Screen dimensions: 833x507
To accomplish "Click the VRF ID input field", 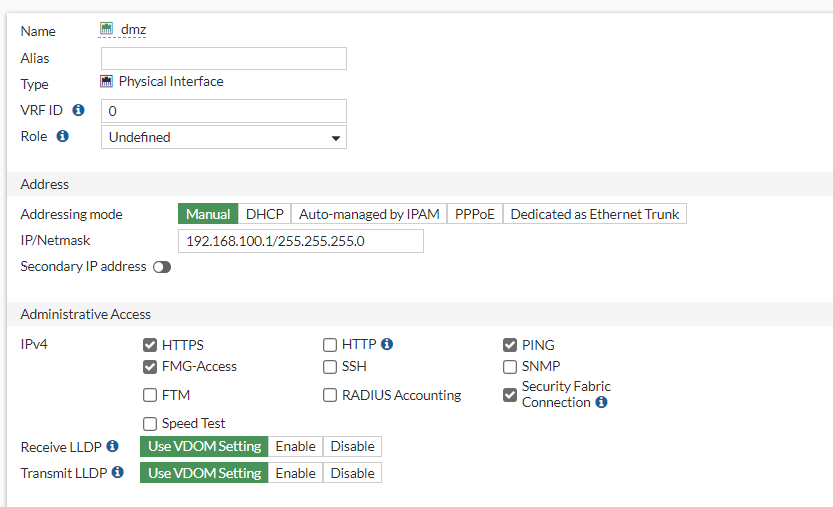I will tap(224, 111).
